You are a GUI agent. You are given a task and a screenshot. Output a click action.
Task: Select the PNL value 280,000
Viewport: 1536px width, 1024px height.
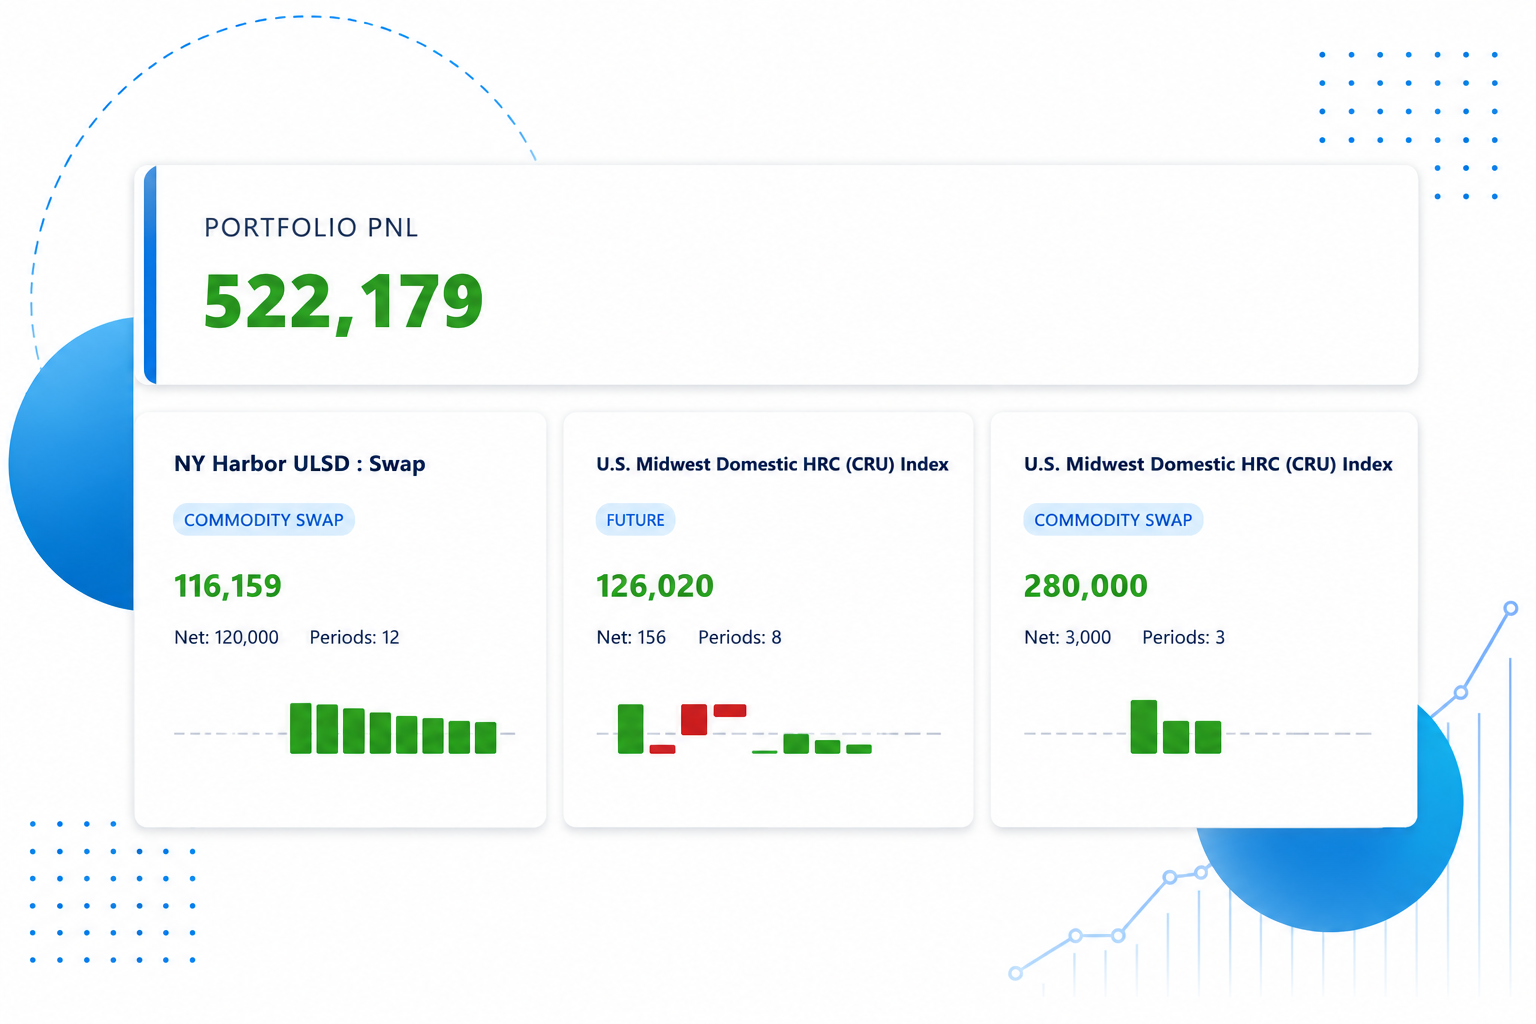coord(1086,586)
